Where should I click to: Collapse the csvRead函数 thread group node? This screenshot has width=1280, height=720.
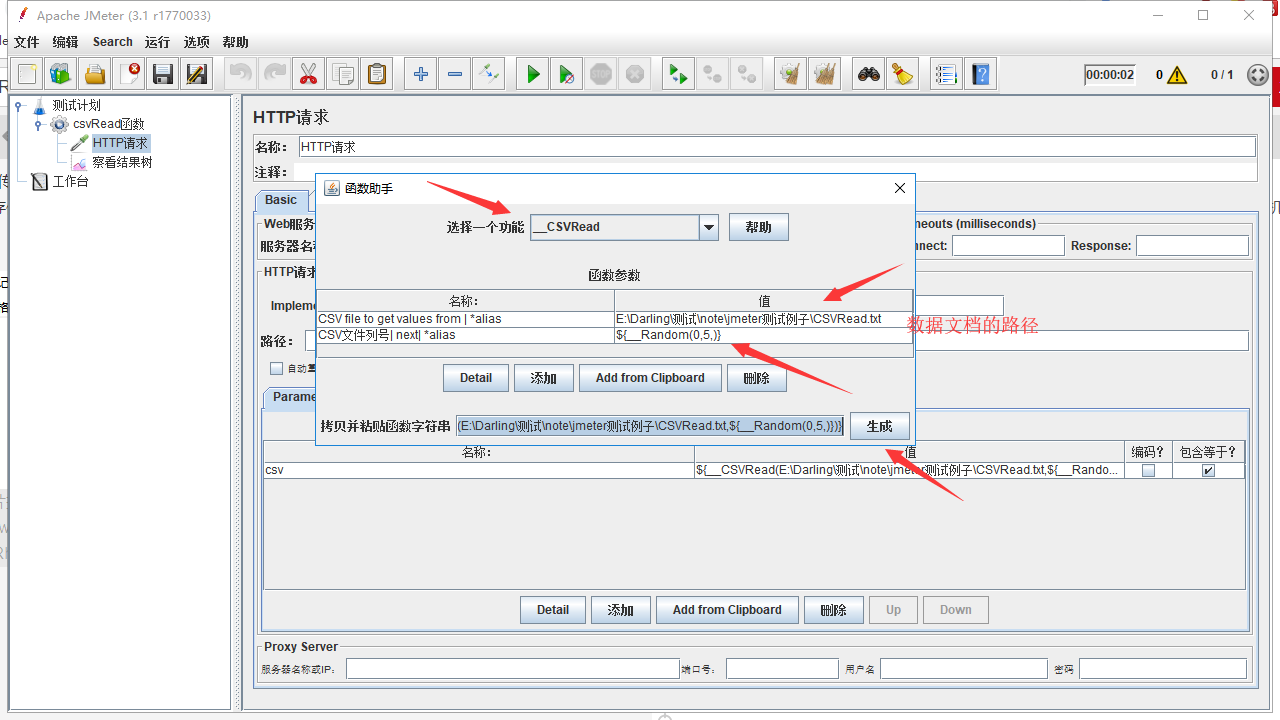click(38, 125)
